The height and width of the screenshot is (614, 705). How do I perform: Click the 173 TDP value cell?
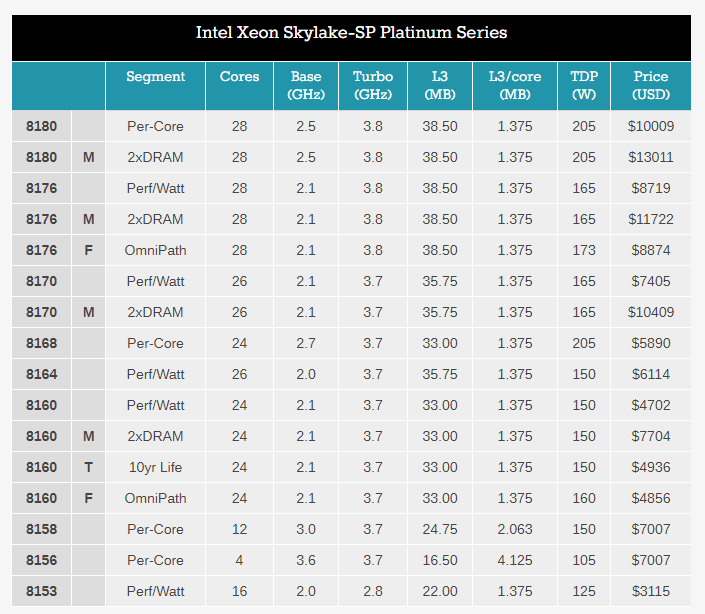584,250
